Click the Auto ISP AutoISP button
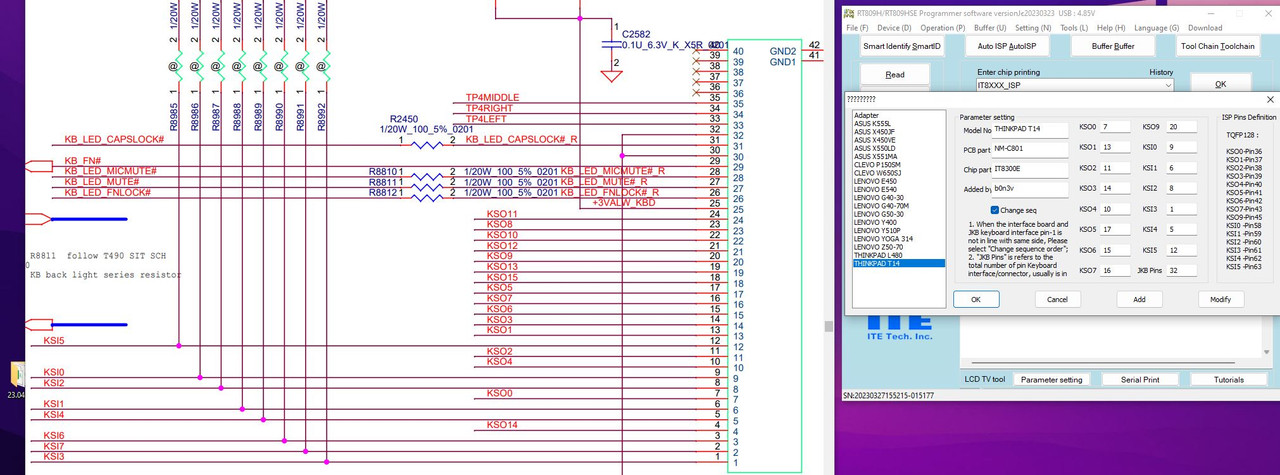Screen dimensions: 1280x475 [1006, 46]
